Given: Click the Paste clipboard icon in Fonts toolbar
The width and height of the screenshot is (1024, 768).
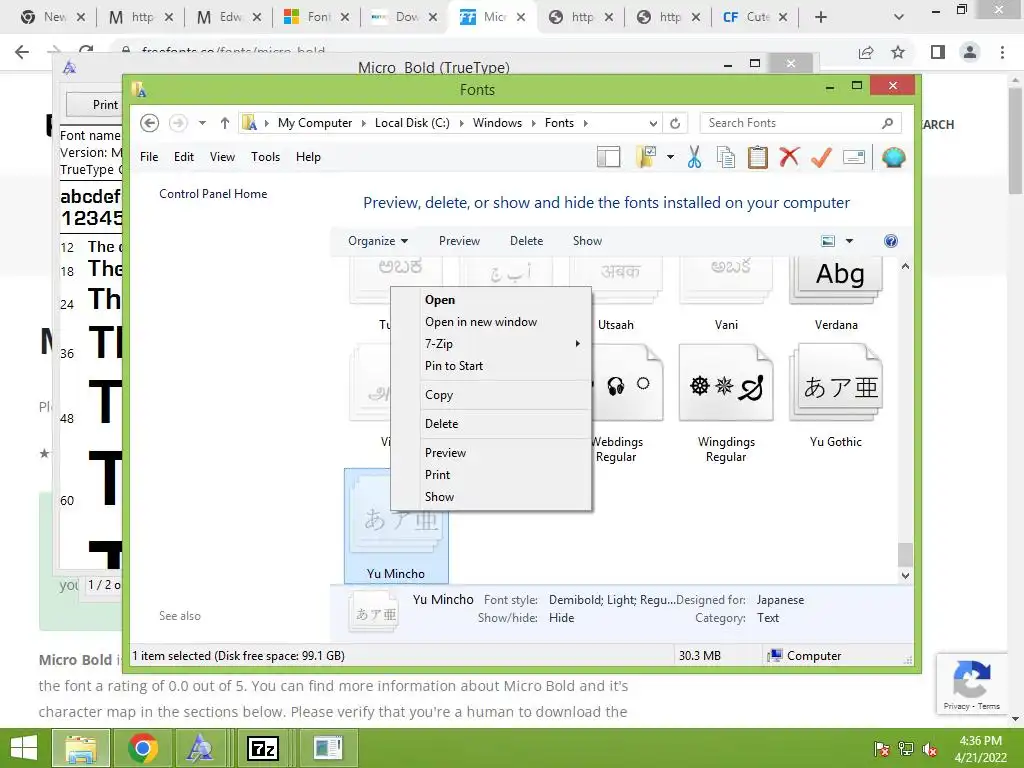Looking at the screenshot, I should [x=758, y=157].
